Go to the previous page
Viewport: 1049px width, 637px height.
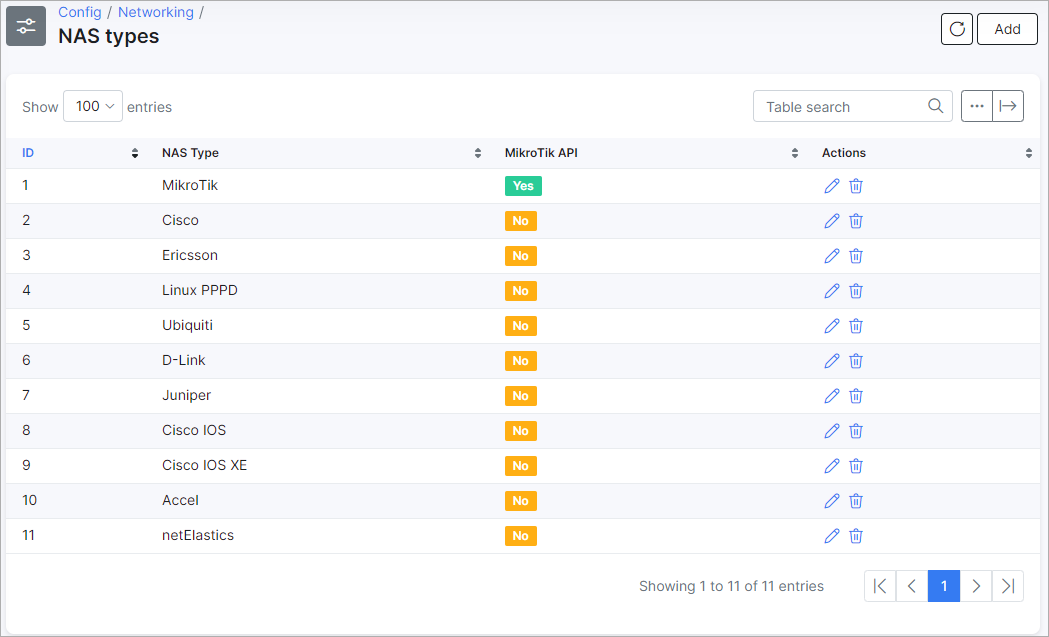(912, 586)
